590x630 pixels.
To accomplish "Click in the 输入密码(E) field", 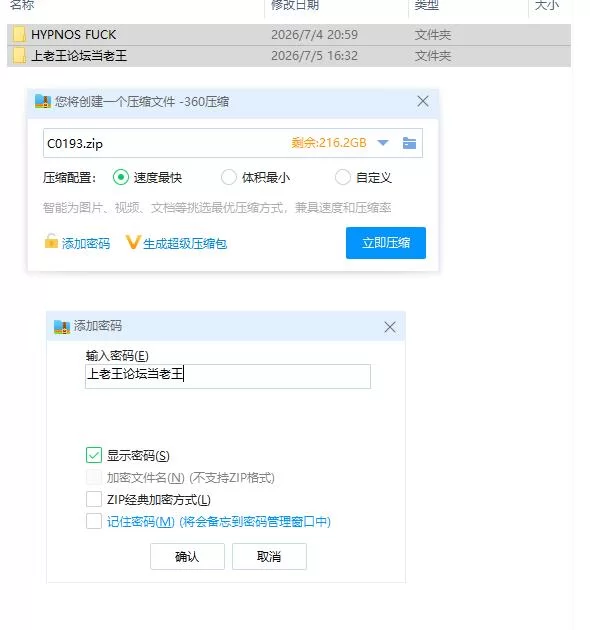I will click(228, 376).
